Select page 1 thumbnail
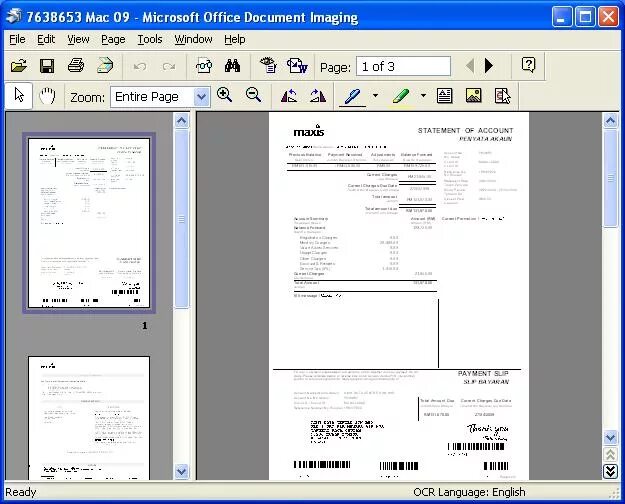 [89, 223]
